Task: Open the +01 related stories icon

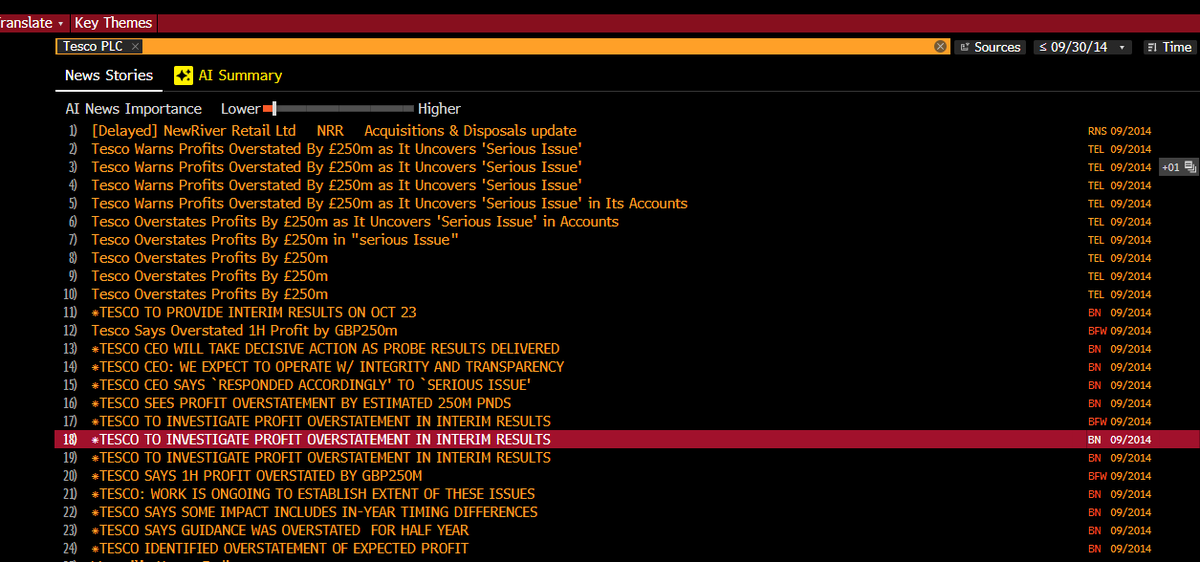Action: pyautogui.click(x=1177, y=167)
